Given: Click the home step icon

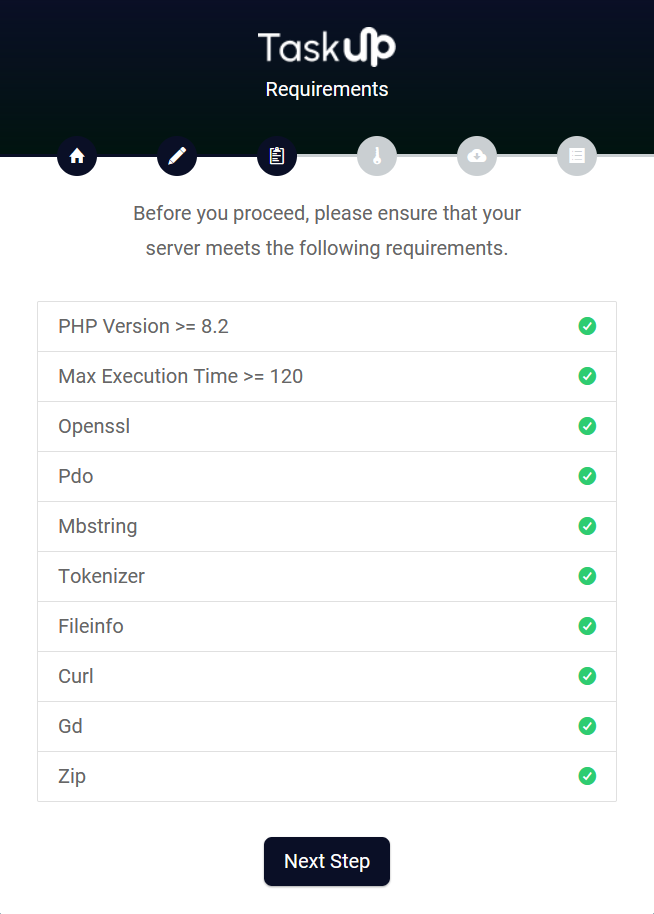Looking at the screenshot, I should click(77, 156).
